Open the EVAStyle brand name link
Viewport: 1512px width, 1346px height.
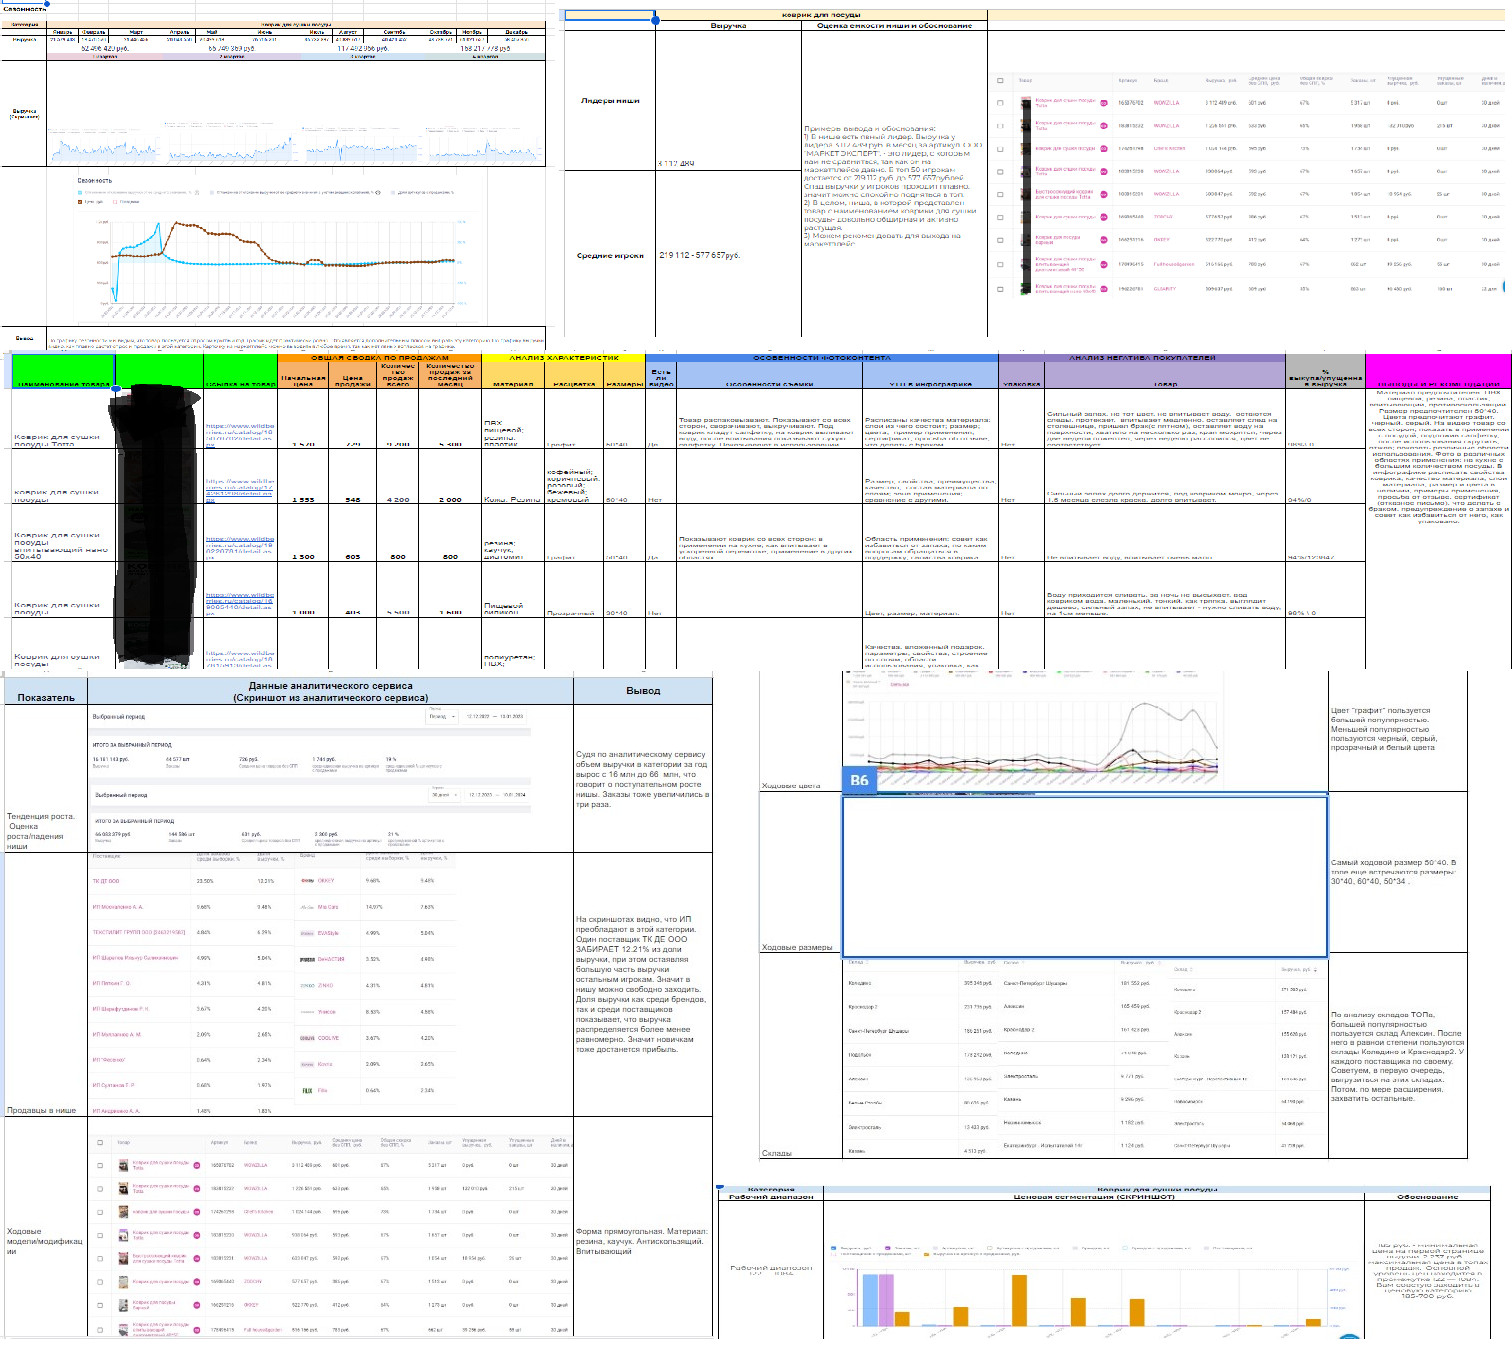coord(328,933)
